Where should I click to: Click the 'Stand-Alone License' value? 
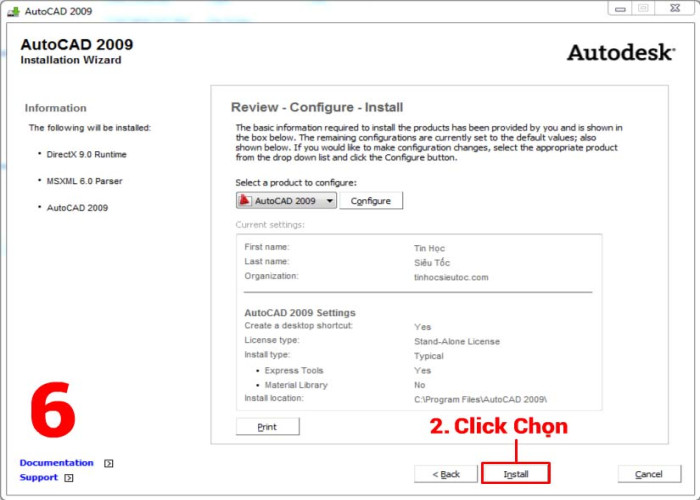pyautogui.click(x=457, y=342)
